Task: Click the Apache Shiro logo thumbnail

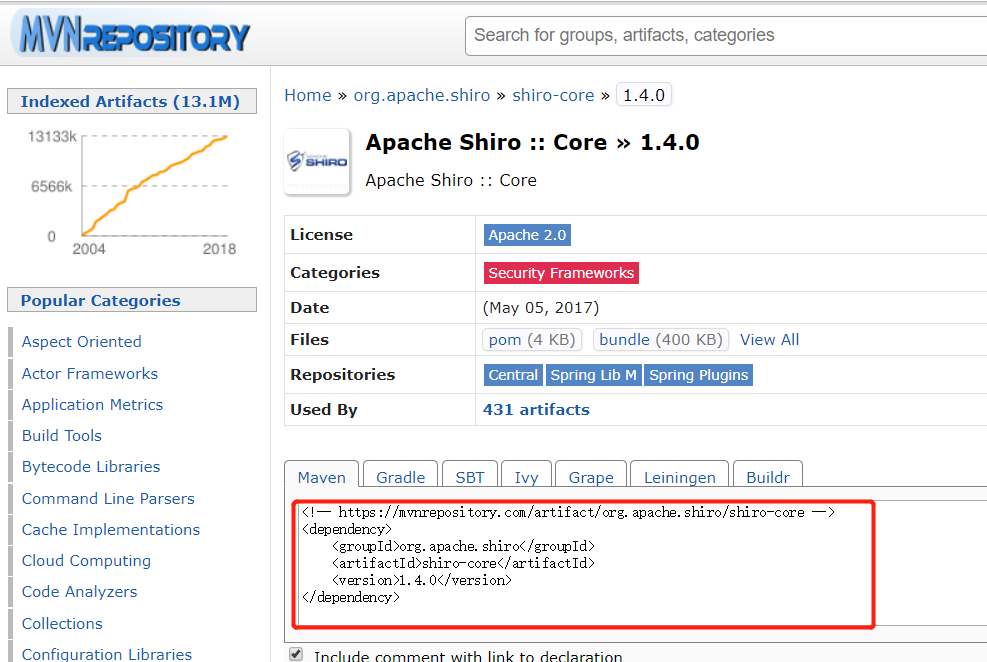Action: coord(317,162)
